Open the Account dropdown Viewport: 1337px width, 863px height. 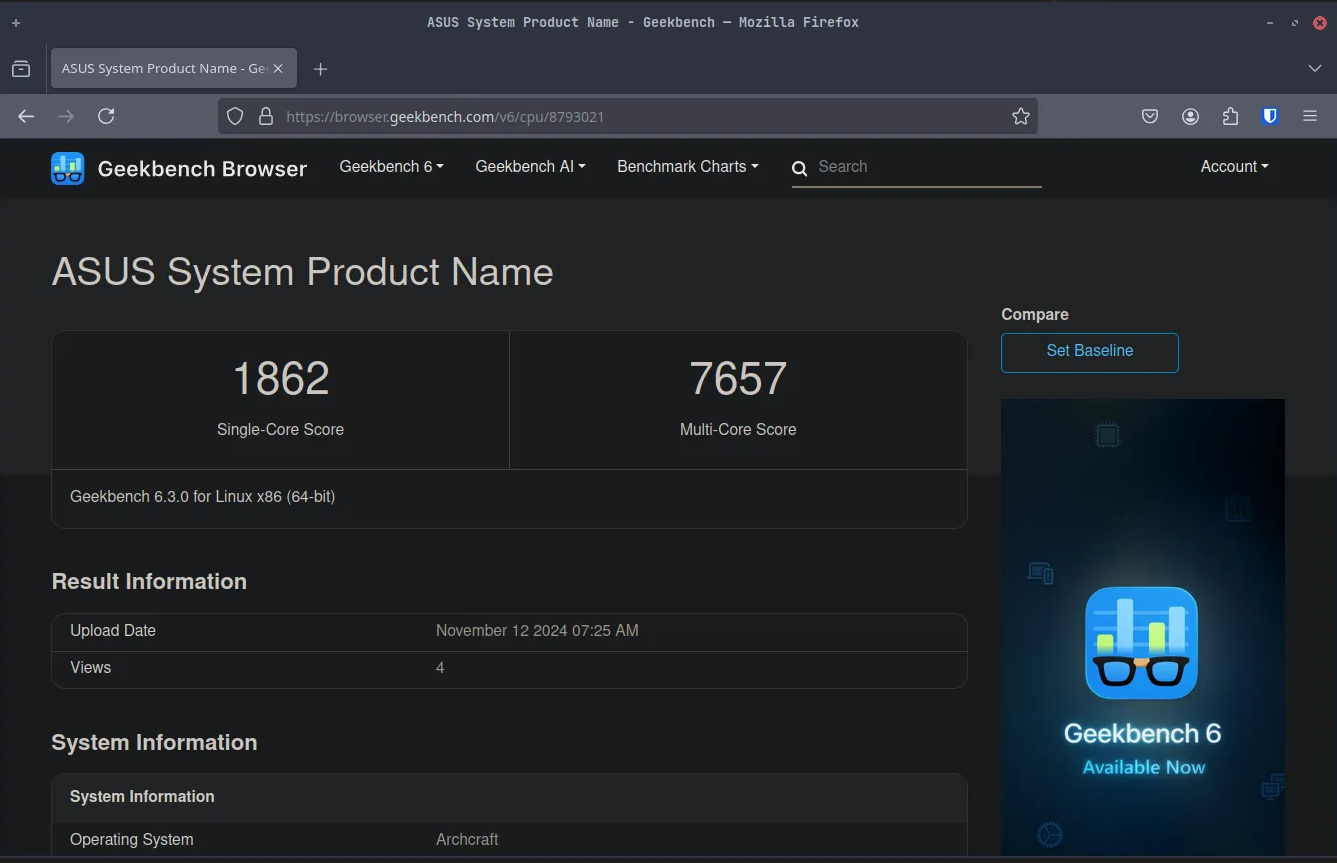click(x=1234, y=167)
